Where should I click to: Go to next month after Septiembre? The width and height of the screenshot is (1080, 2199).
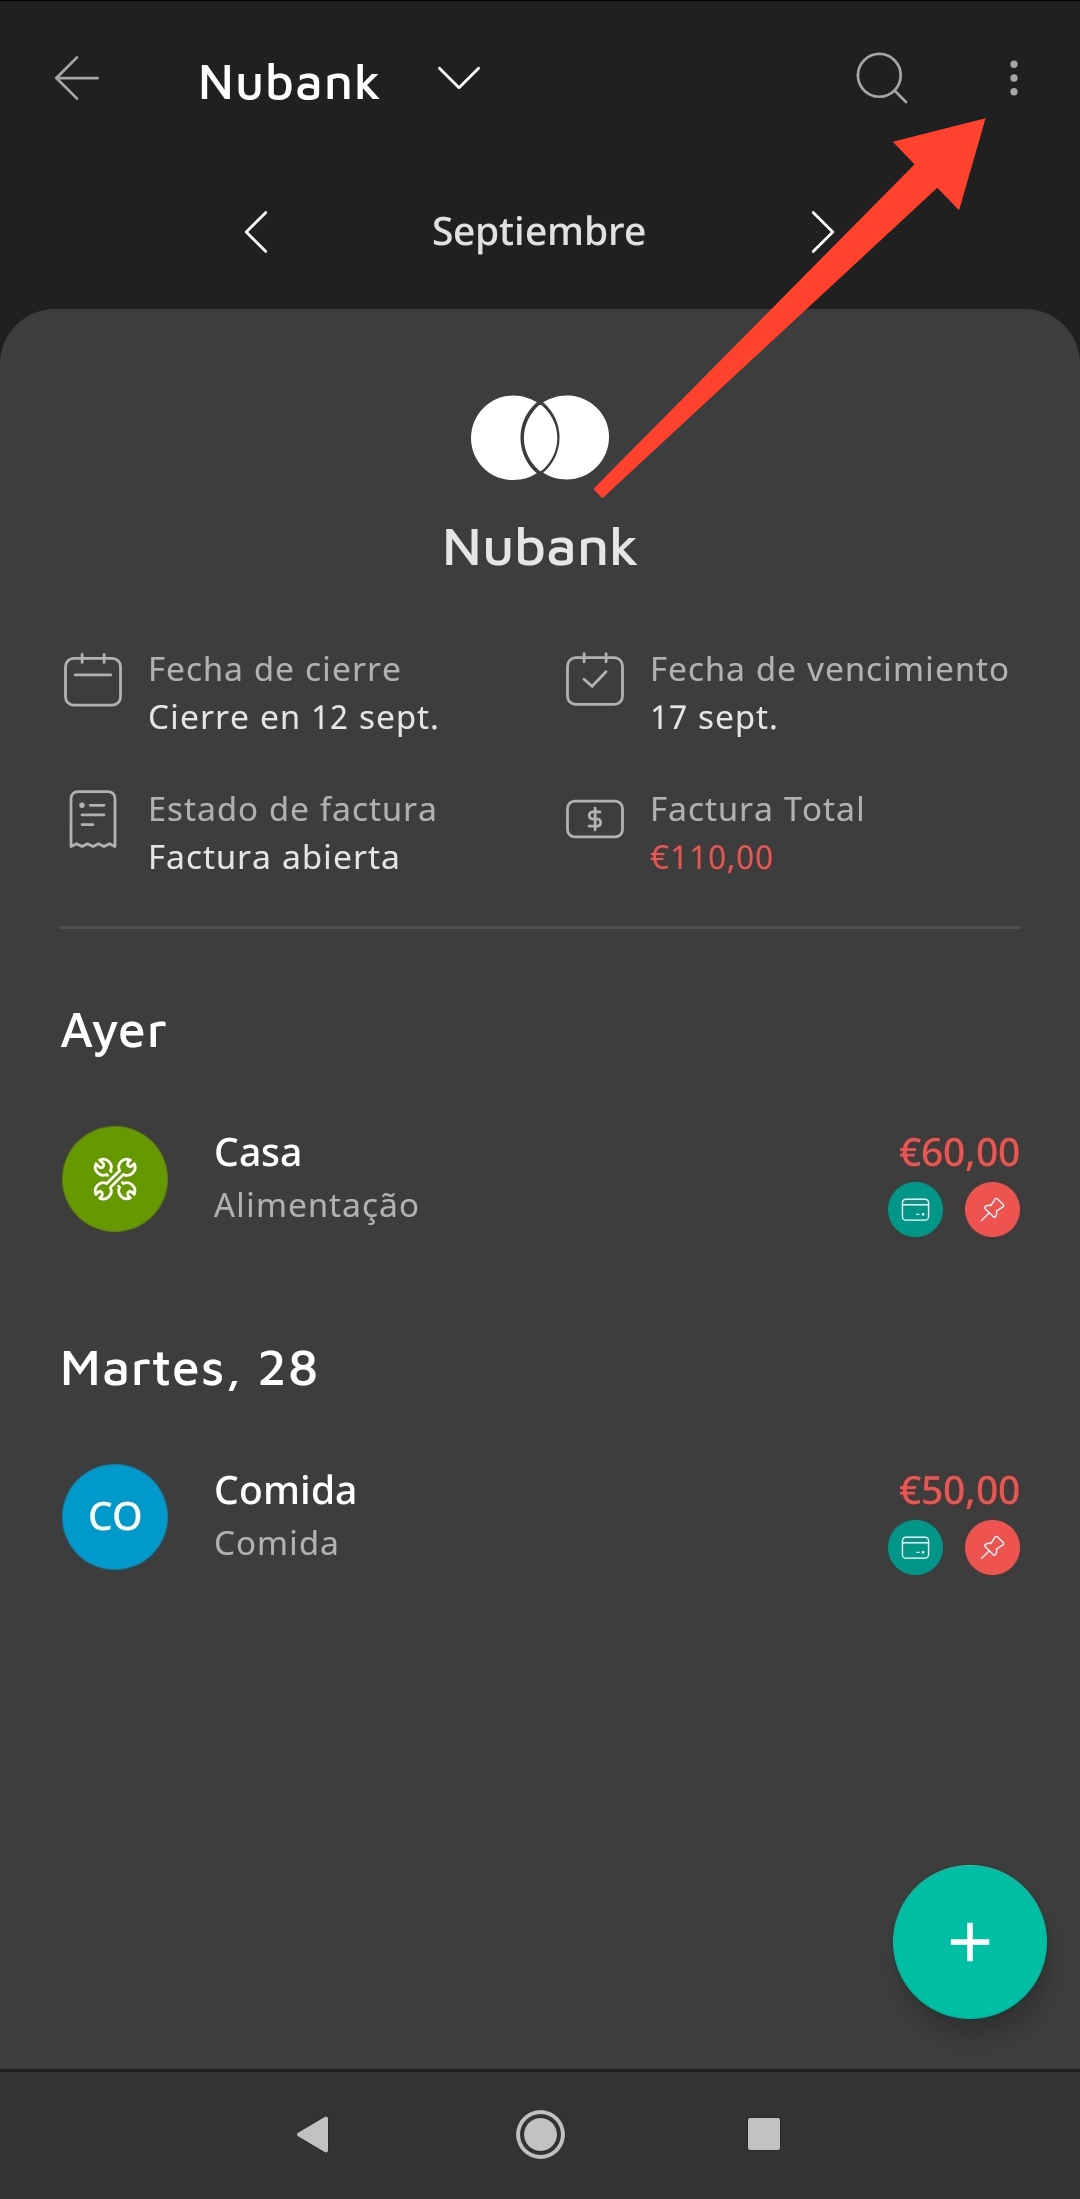coord(822,232)
